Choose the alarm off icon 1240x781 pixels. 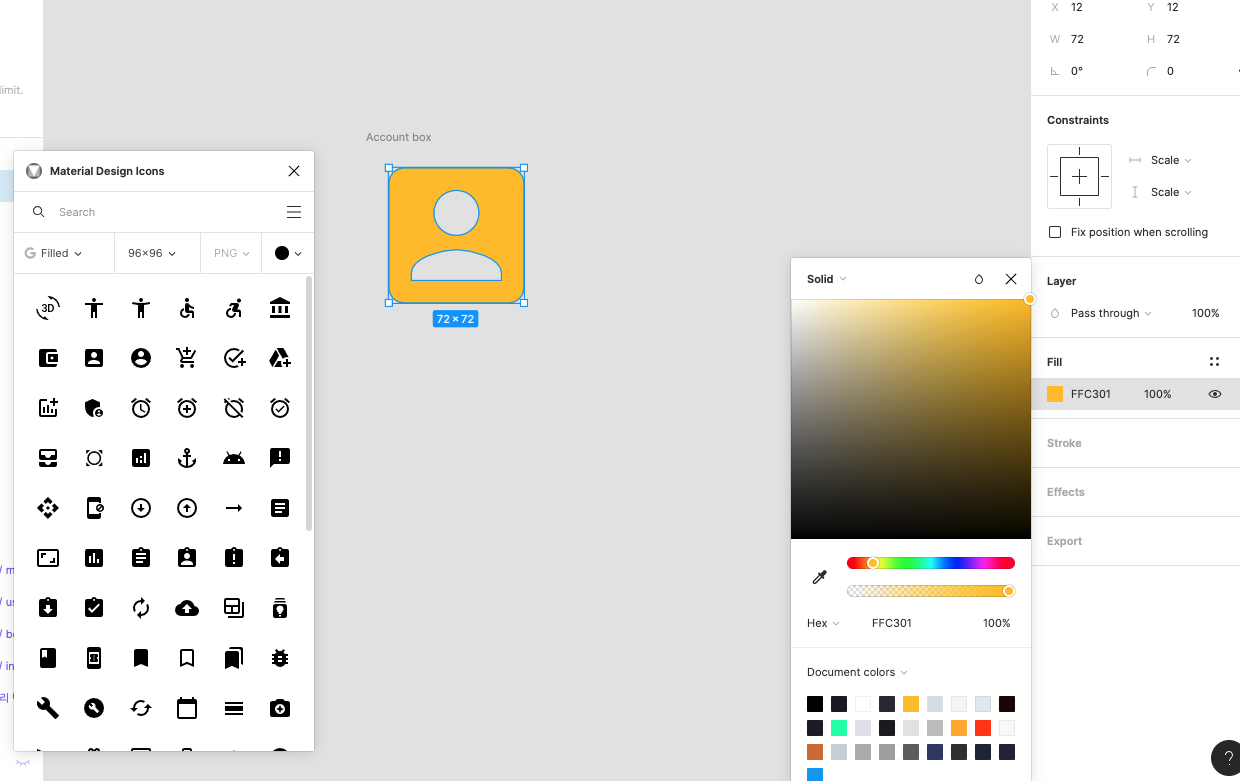coord(234,408)
